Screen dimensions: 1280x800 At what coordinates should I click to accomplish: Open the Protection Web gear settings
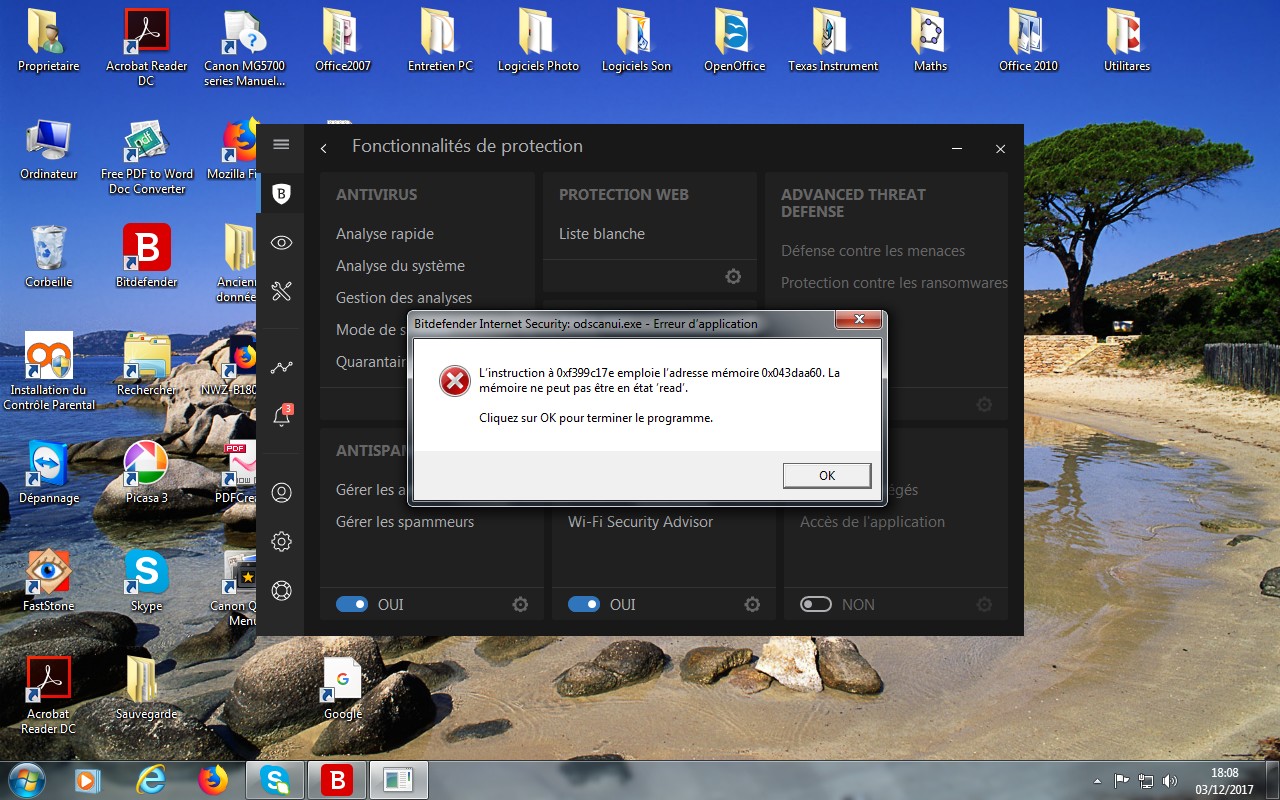click(x=733, y=276)
